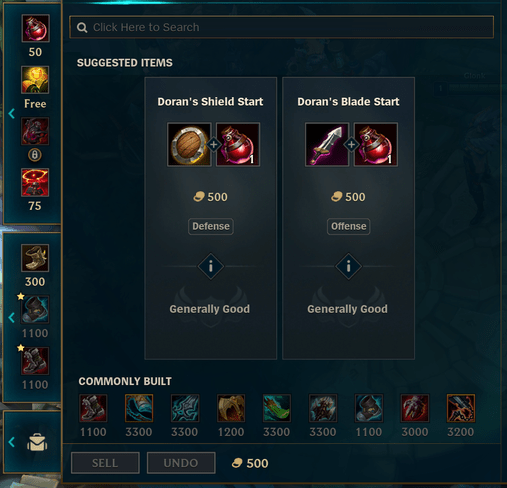Open the Doran's Shield Start info diamond
This screenshot has width=507, height=488.
pos(211,266)
